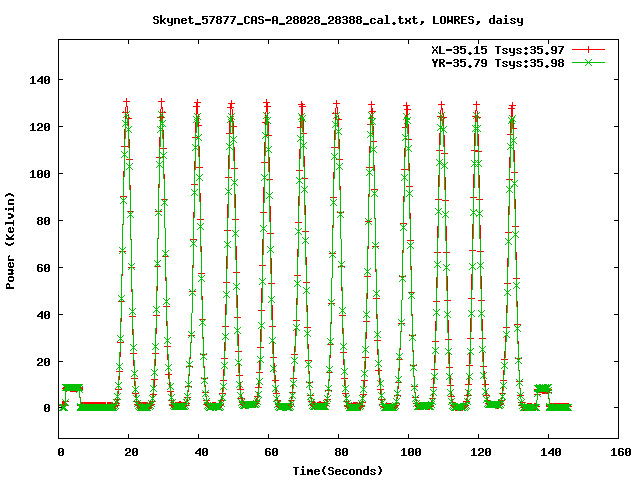
Task: Click the y-axis tick label 100
Action: click(40, 174)
